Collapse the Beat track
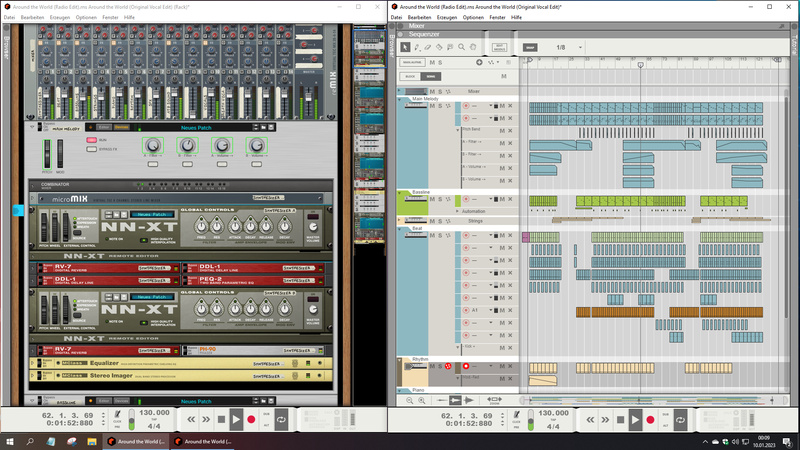Screen dimensions: 800x450 tap(399, 229)
